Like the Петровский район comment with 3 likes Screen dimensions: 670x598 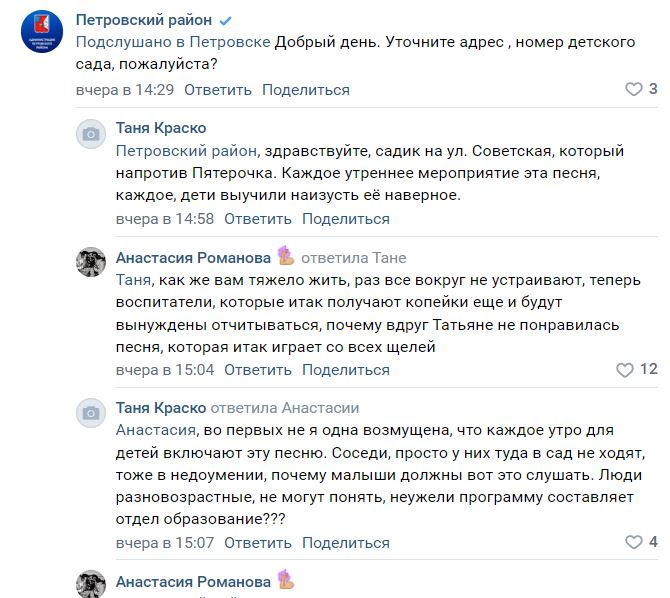click(x=633, y=89)
